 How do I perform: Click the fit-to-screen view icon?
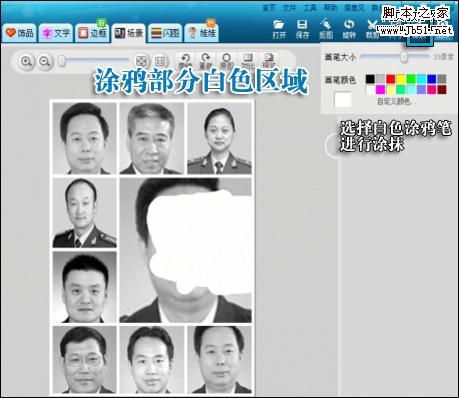click(x=142, y=61)
